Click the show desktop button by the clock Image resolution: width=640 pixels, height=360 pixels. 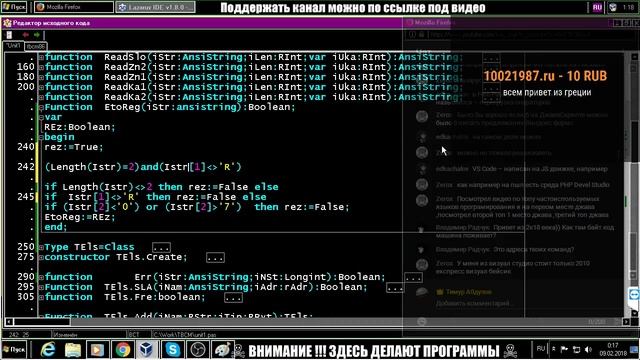pyautogui.click(x=634, y=349)
